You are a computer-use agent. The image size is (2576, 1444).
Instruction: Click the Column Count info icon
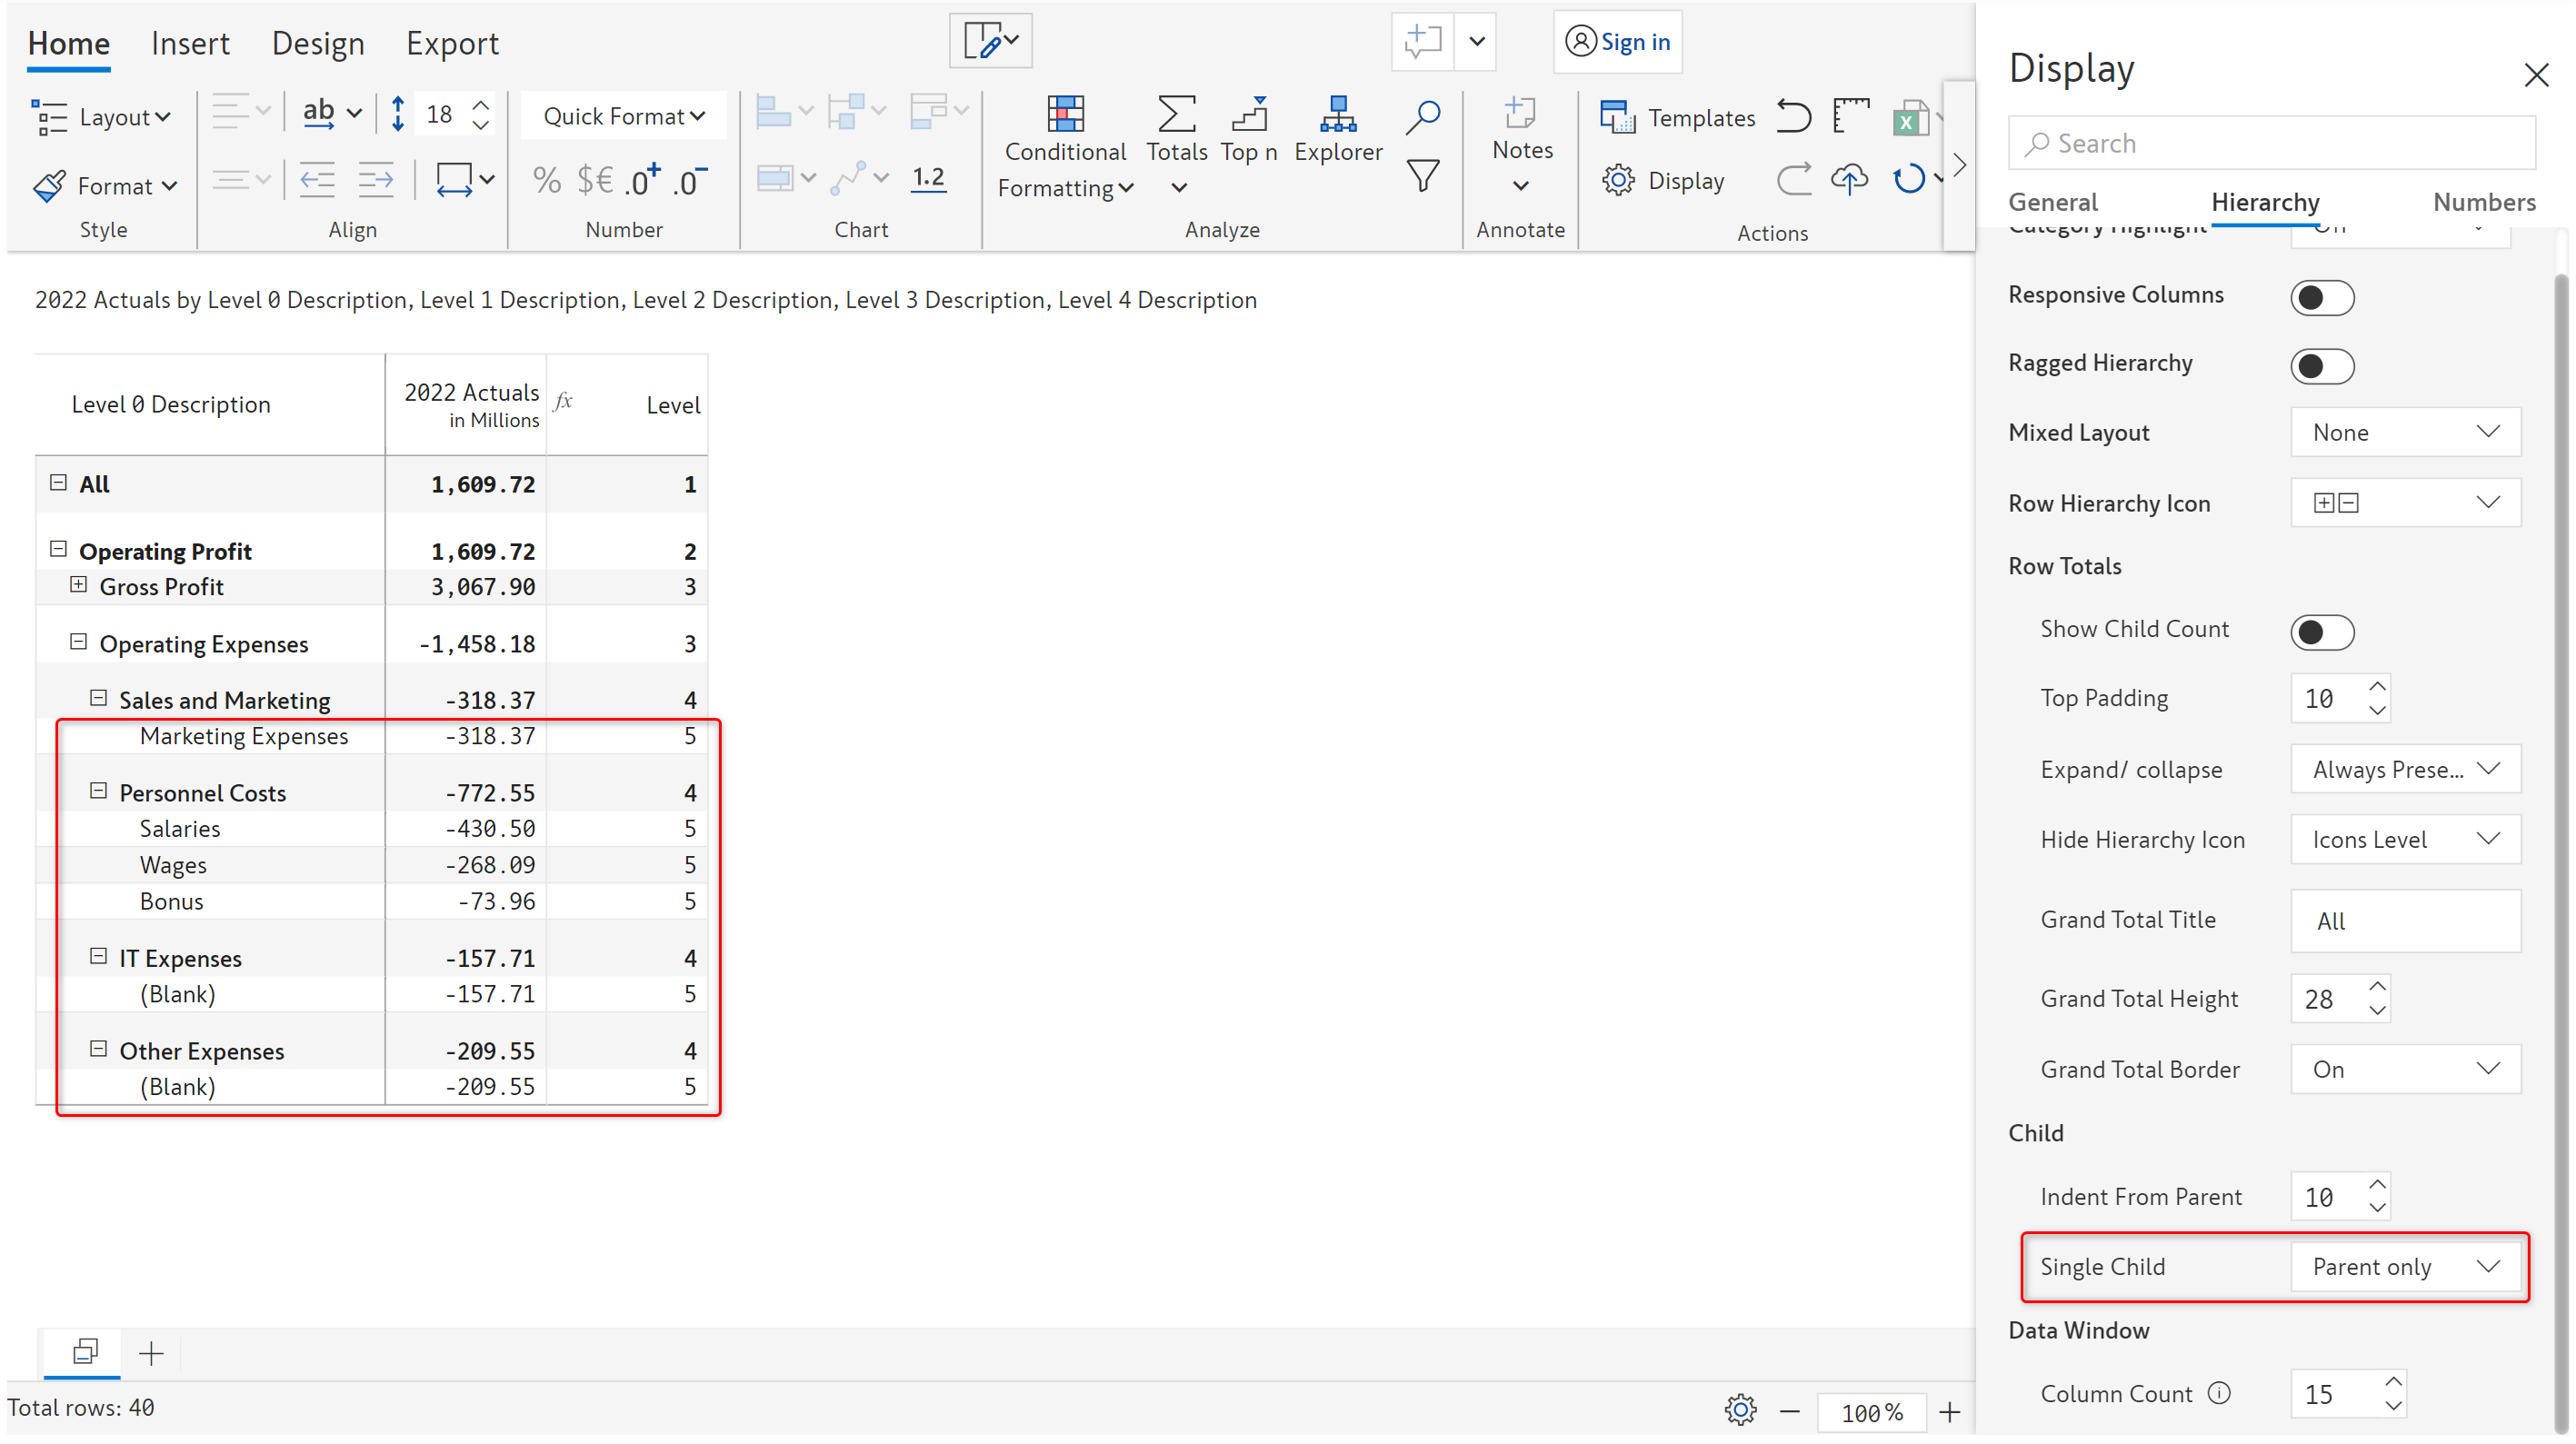coord(2218,1392)
